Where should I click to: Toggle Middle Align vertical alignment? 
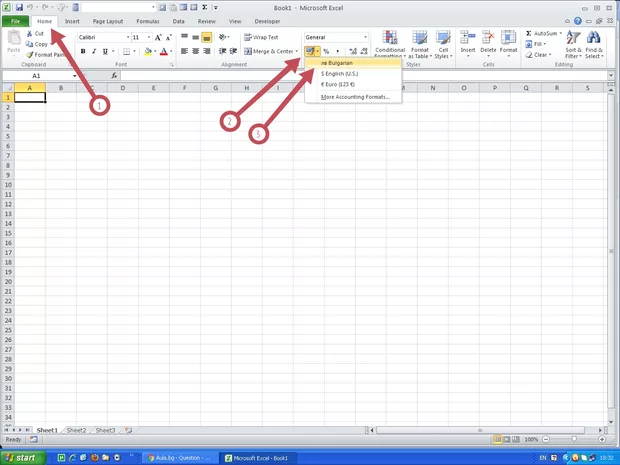pos(195,37)
